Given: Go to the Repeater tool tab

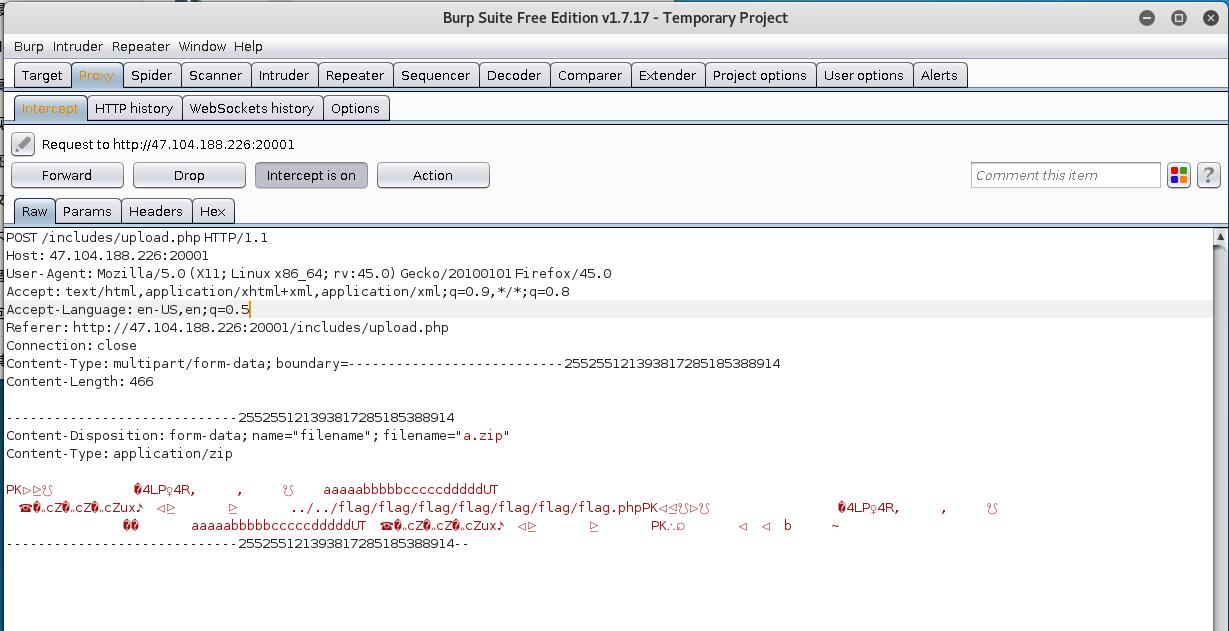Looking at the screenshot, I should (355, 75).
